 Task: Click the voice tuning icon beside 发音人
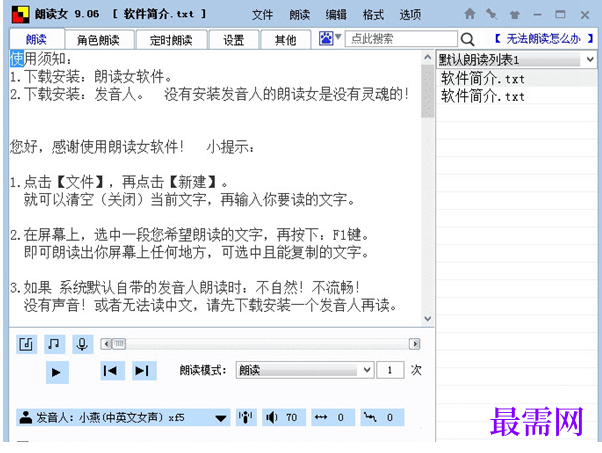pos(246,417)
